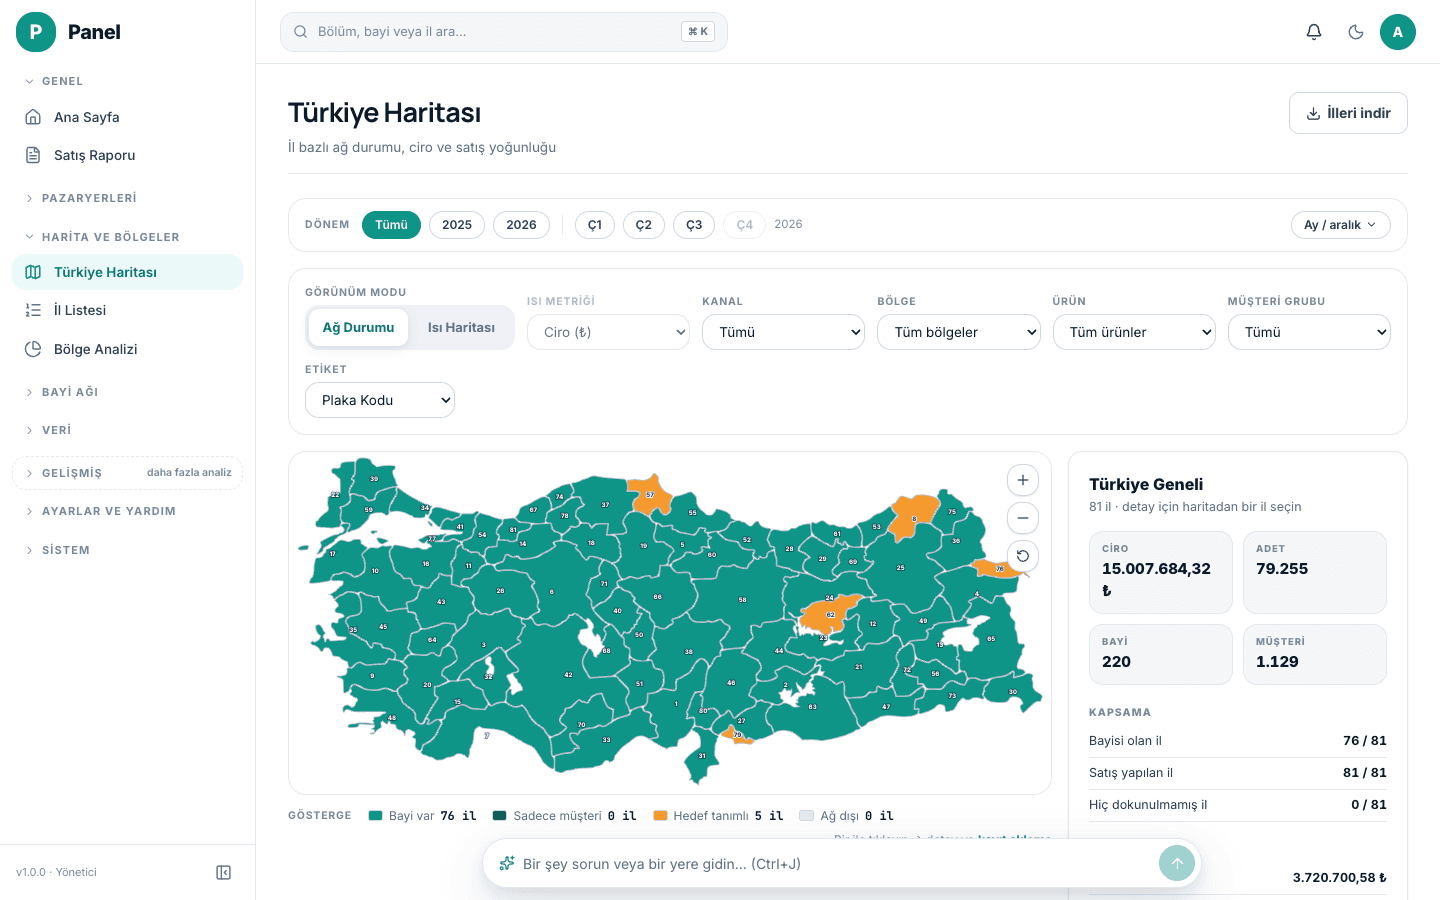Focus the Bölüm, bayi veya il search field
This screenshot has height=900, width=1440.
pyautogui.click(x=503, y=32)
